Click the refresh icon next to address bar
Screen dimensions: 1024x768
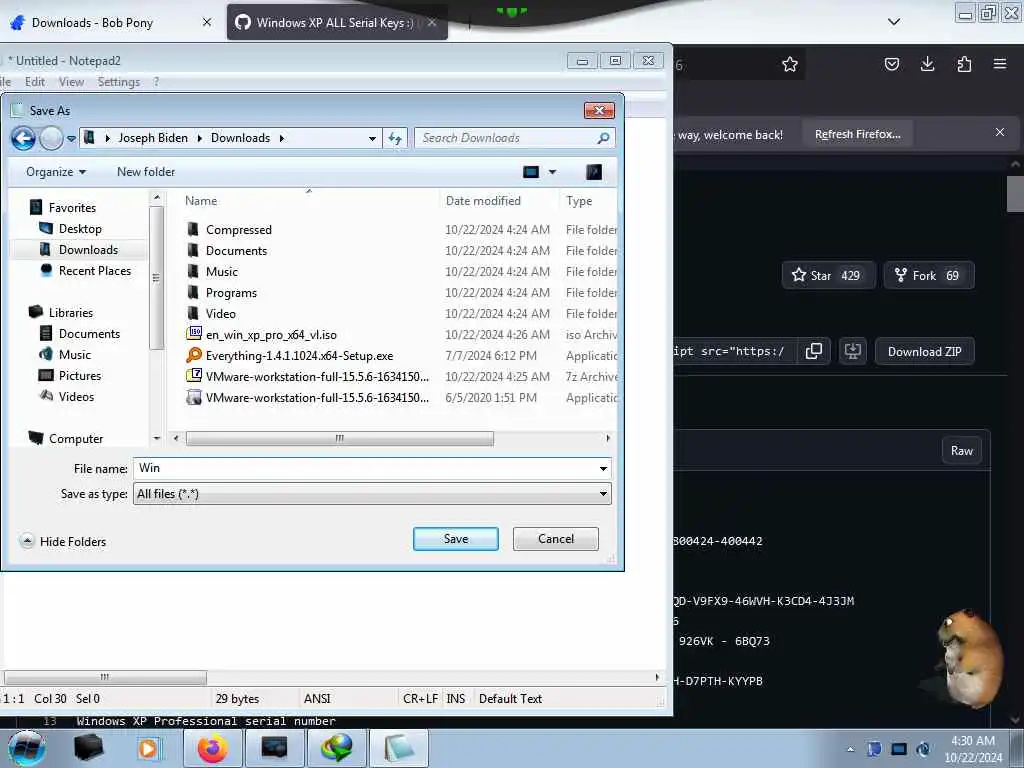click(395, 138)
